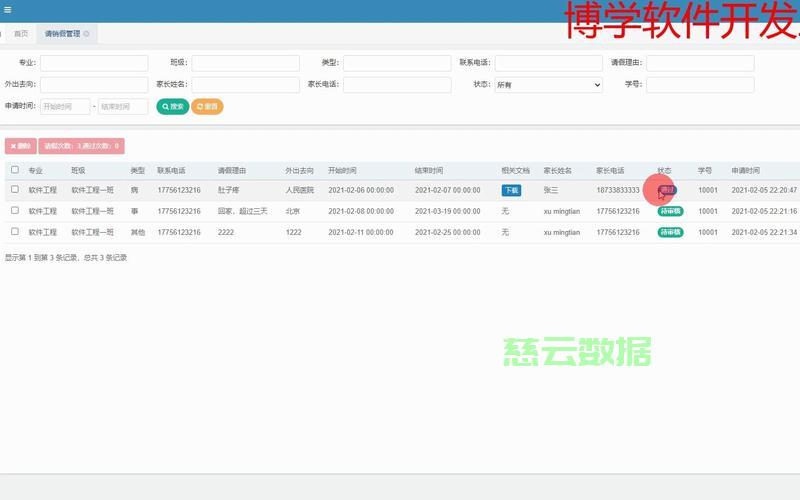Focus the 家长姓名 input field

[x=245, y=85]
